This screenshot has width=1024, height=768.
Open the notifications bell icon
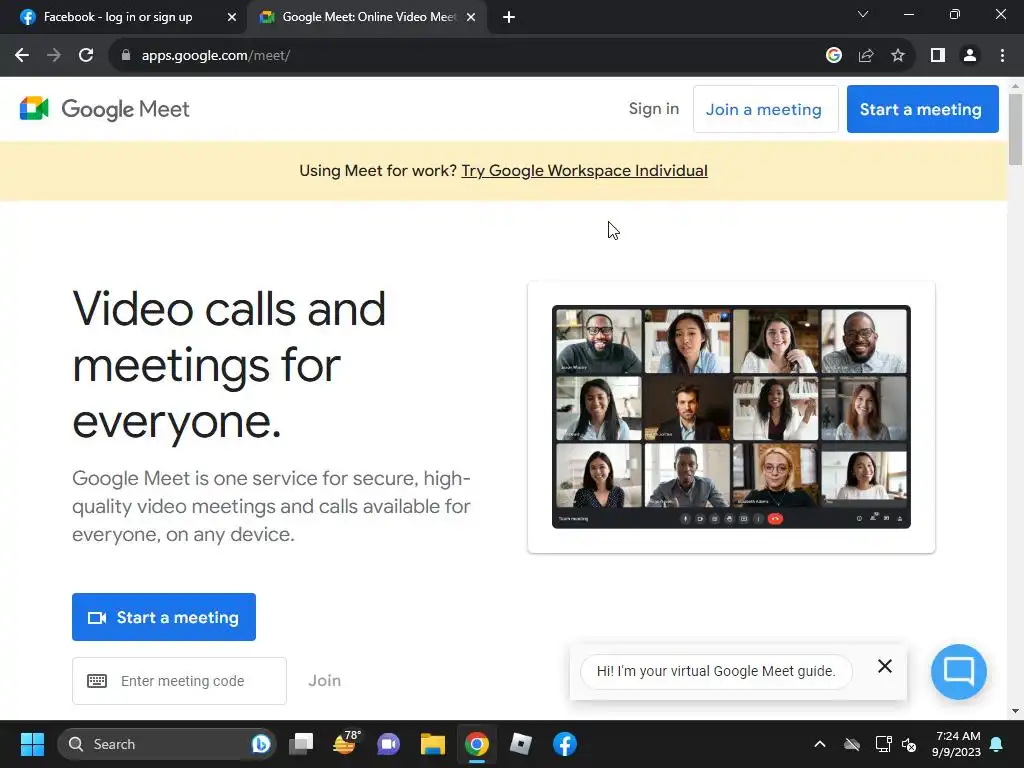[997, 744]
